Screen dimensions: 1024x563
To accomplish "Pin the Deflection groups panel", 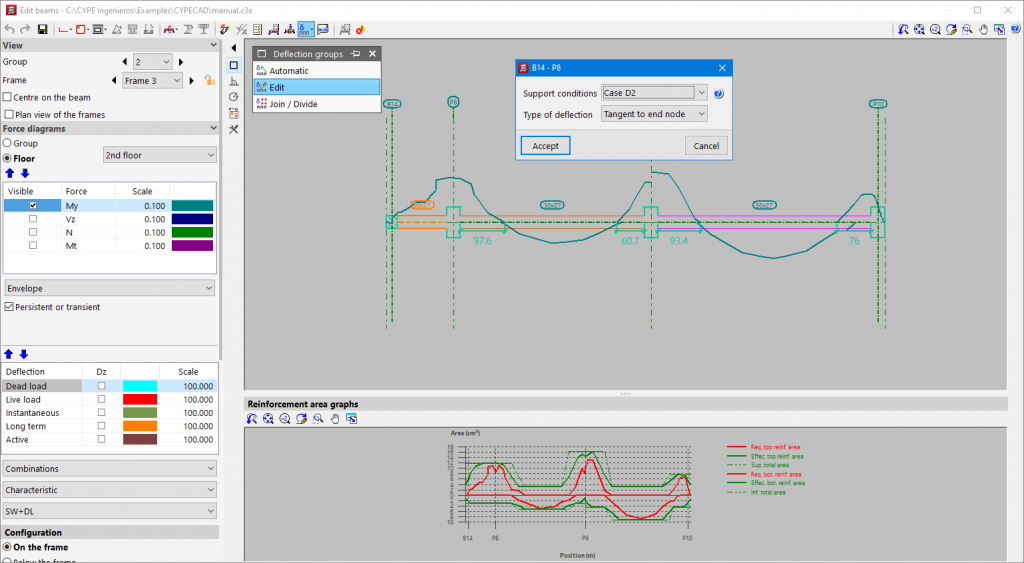I will 355,54.
